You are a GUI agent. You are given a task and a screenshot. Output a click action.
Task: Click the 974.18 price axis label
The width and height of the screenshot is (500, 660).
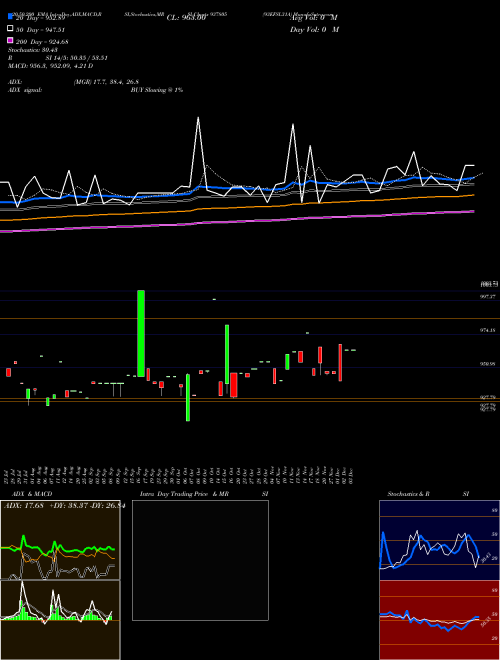[x=488, y=331]
